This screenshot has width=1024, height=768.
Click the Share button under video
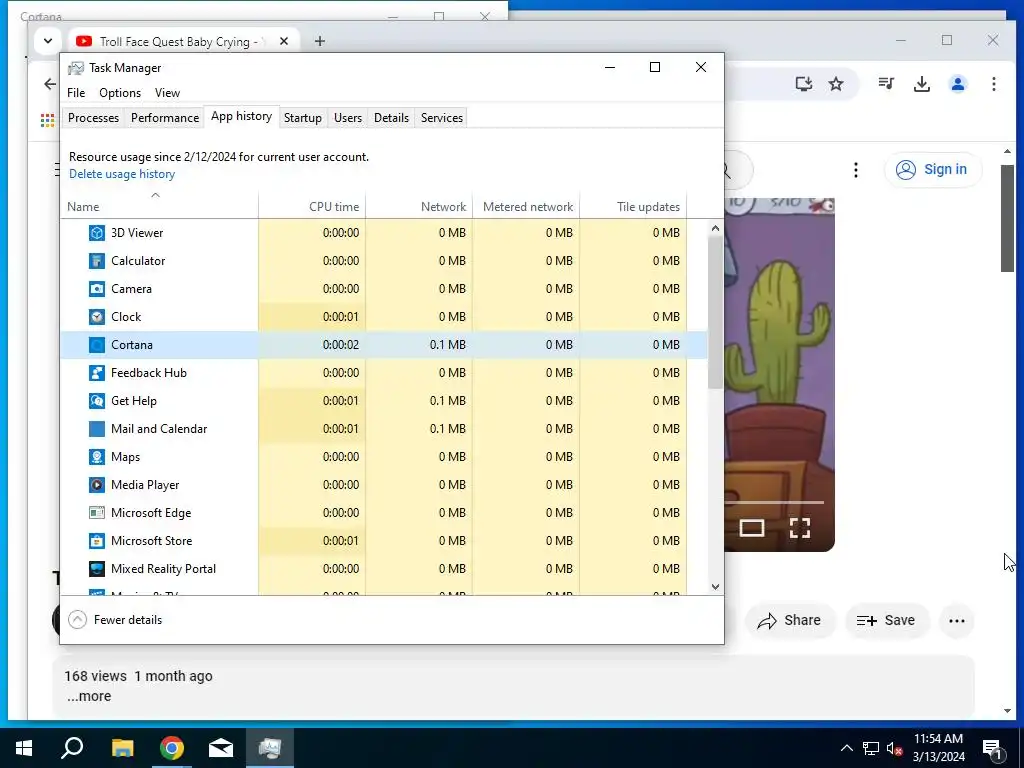789,620
